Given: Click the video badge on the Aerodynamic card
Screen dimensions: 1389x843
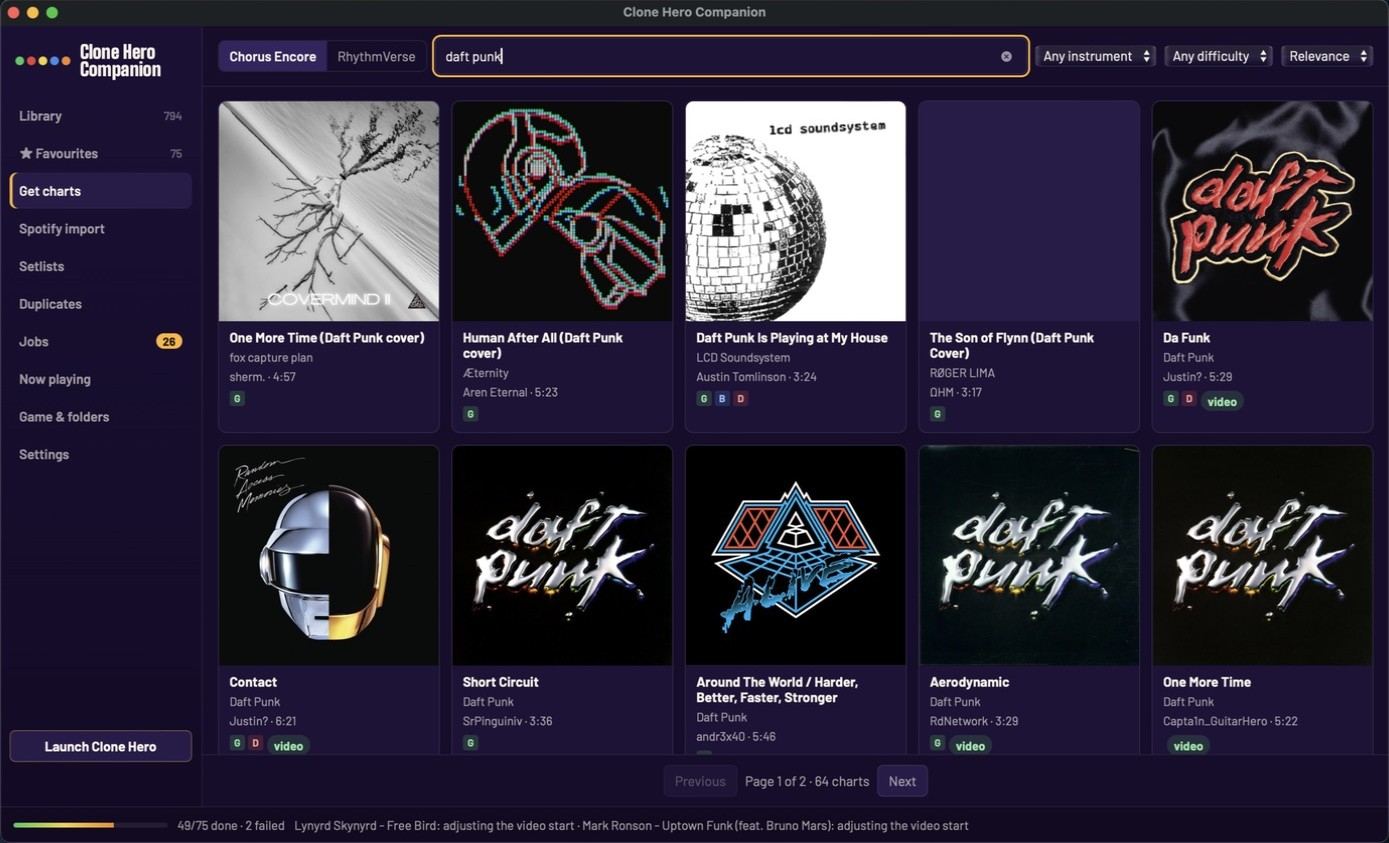Looking at the screenshot, I should click(x=970, y=745).
